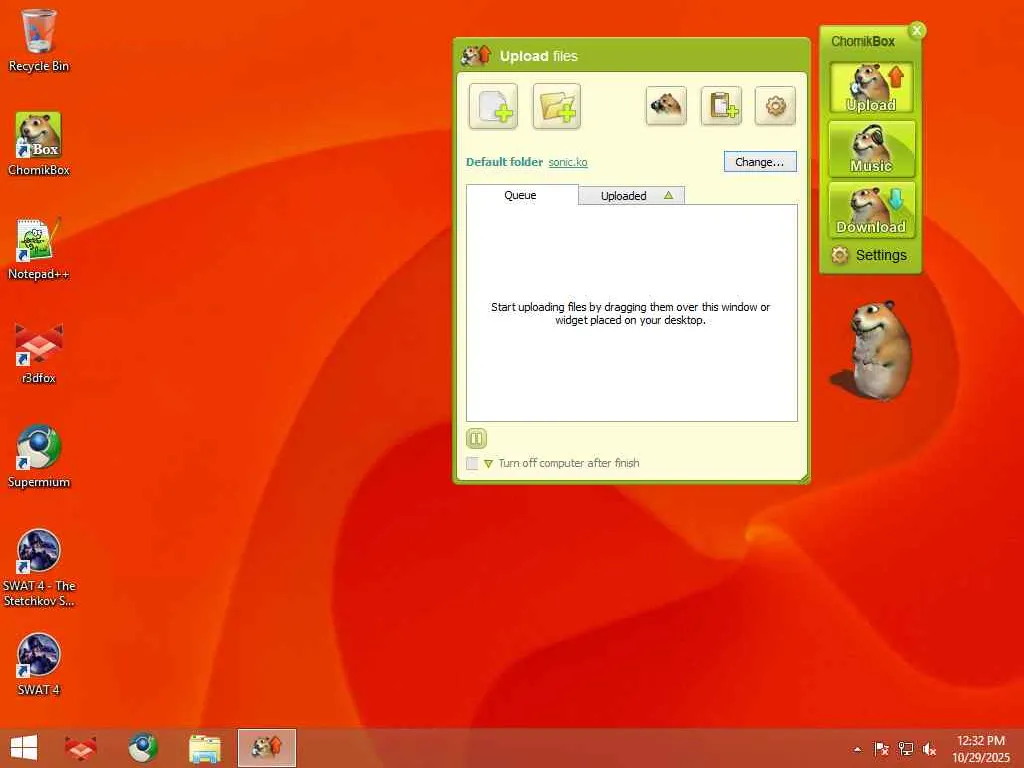Open the hamster account icon in the toolbar
The height and width of the screenshot is (768, 1024).
pos(666,105)
